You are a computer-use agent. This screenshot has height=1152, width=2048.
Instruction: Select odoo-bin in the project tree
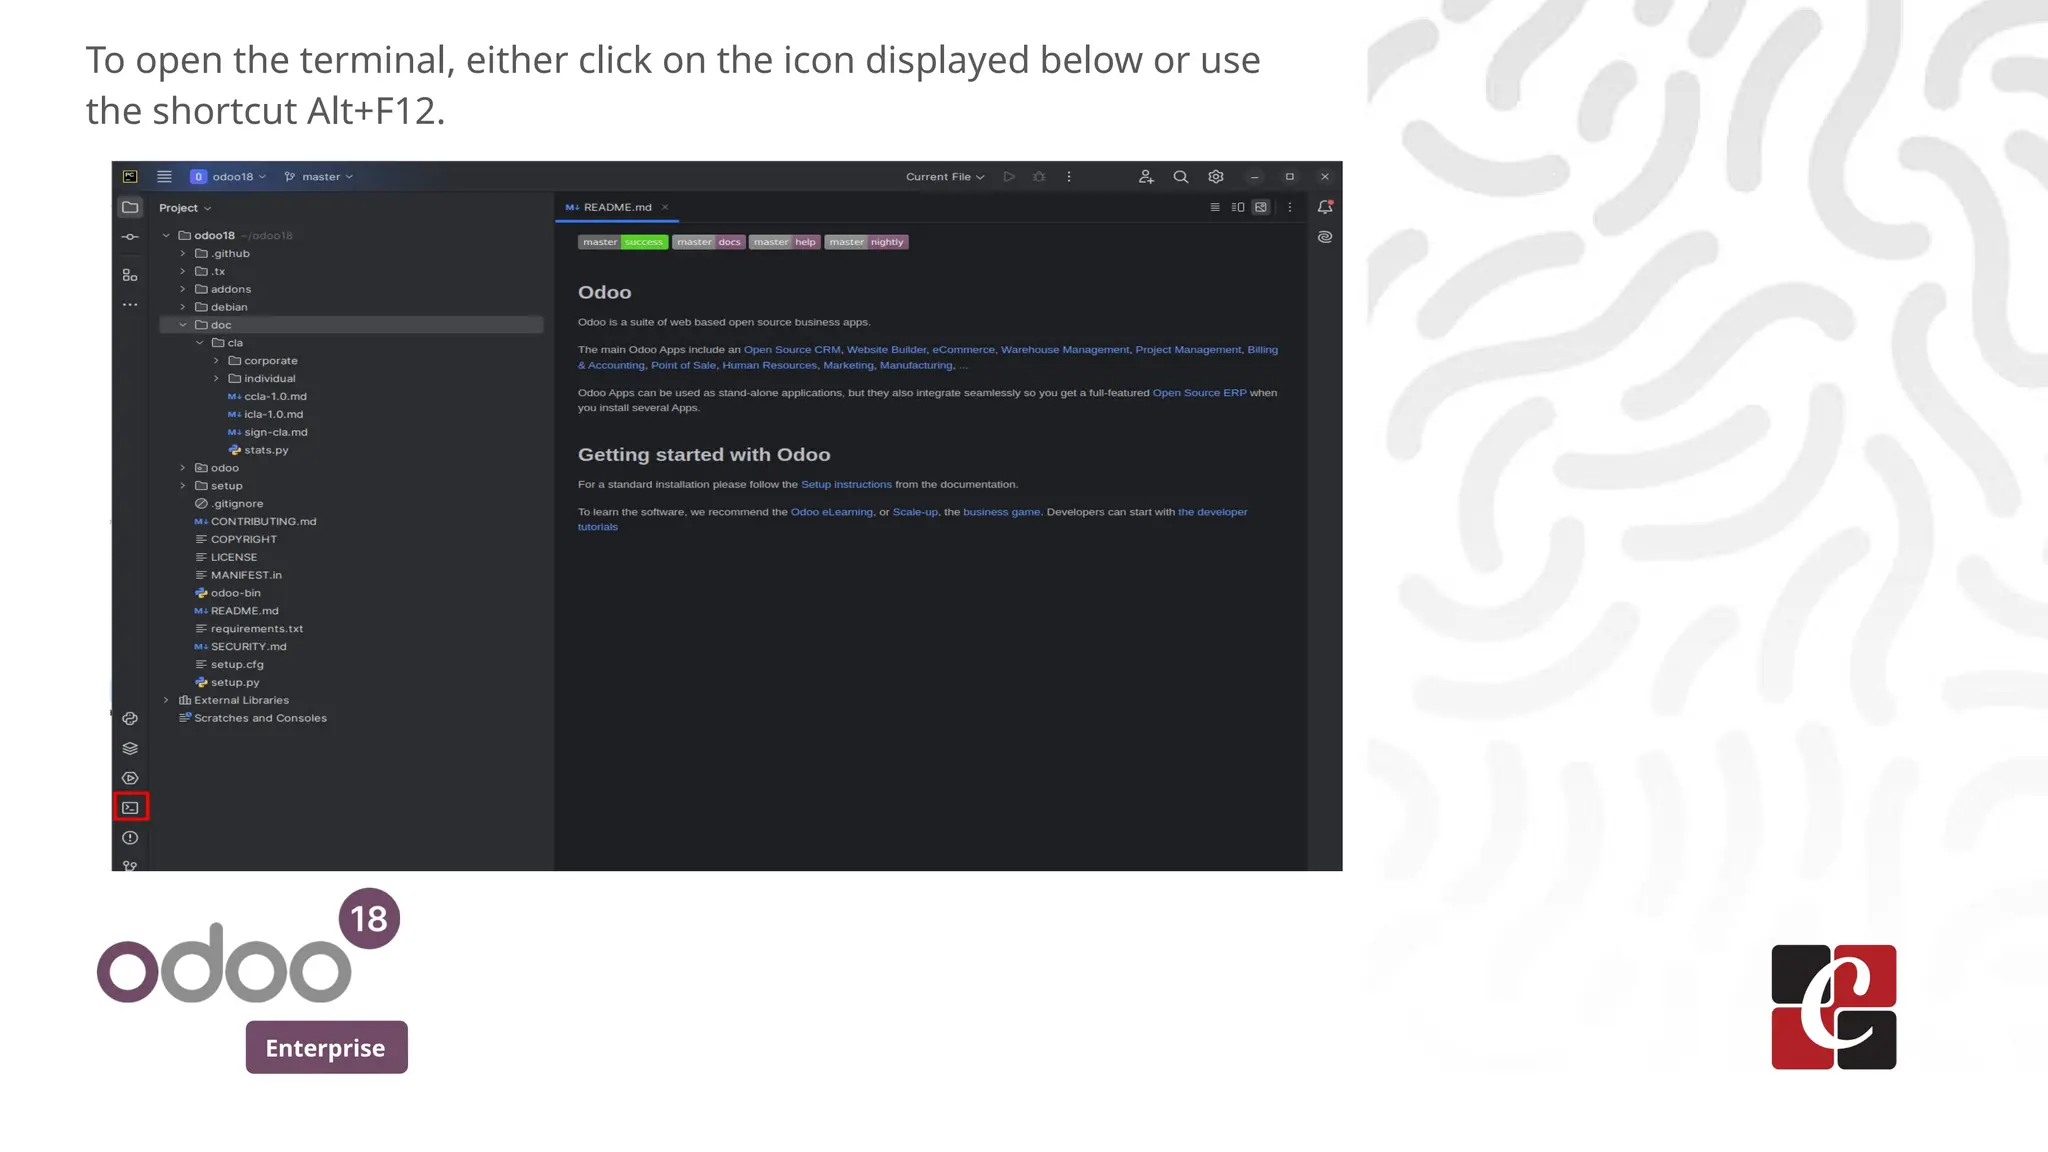[x=227, y=593]
